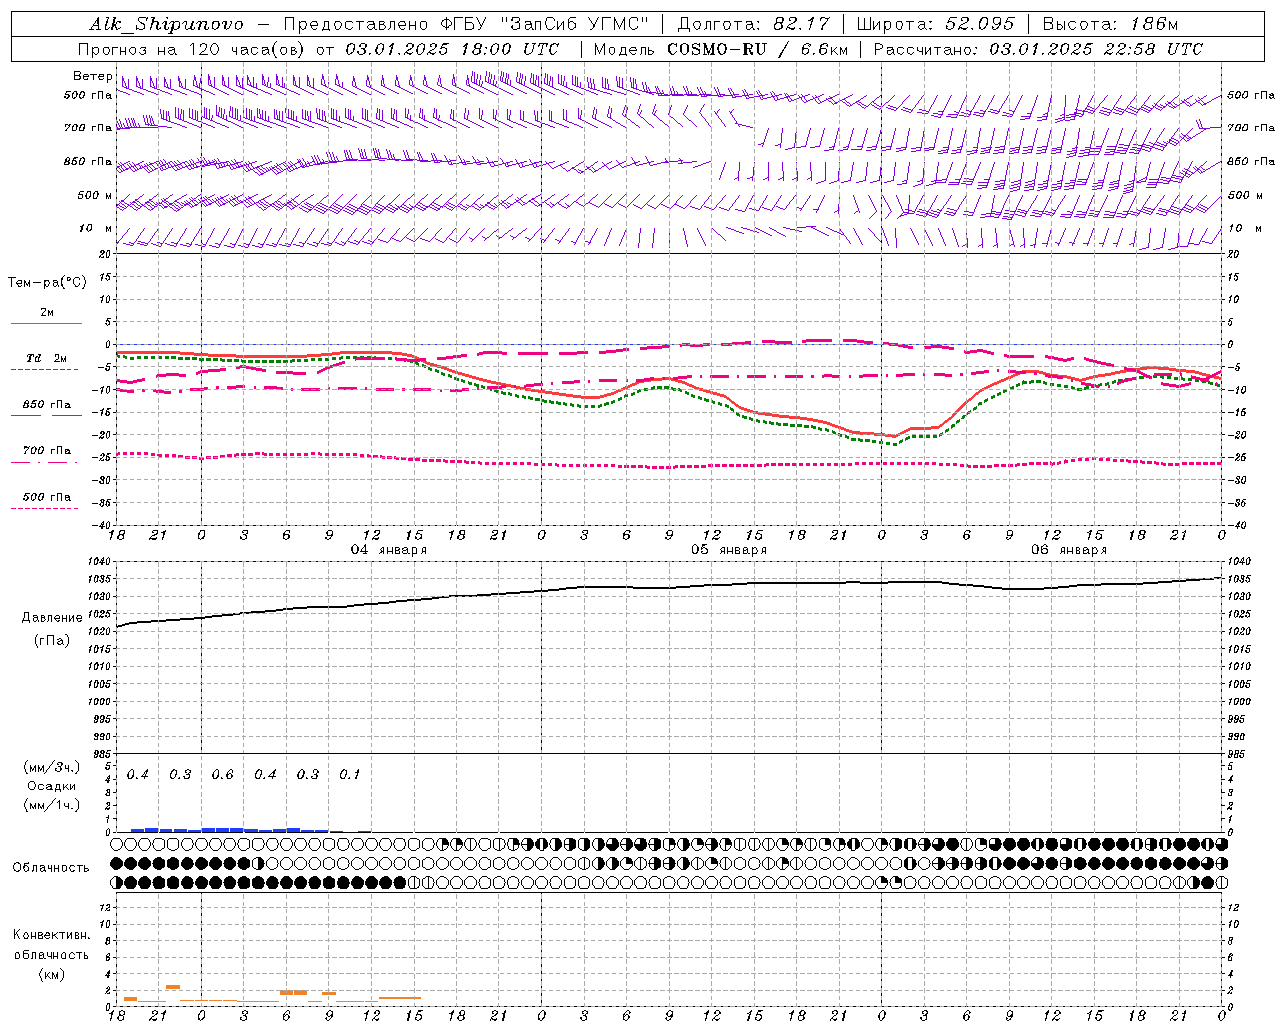Image resolution: width=1280 pixels, height=1024 pixels.
Task: Click the 04 января date label
Action: coord(388,550)
